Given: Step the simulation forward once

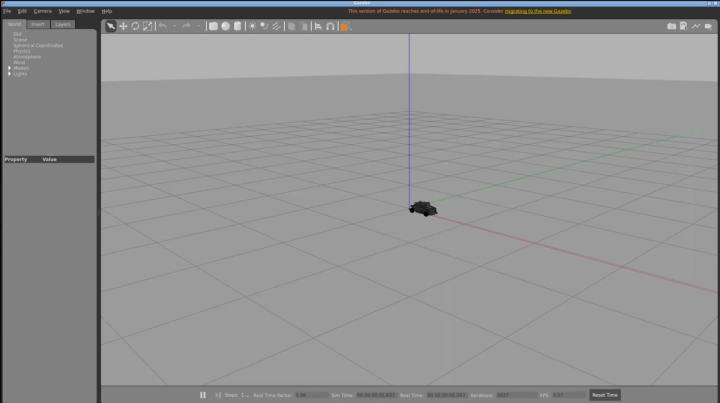Looking at the screenshot, I should click(218, 395).
